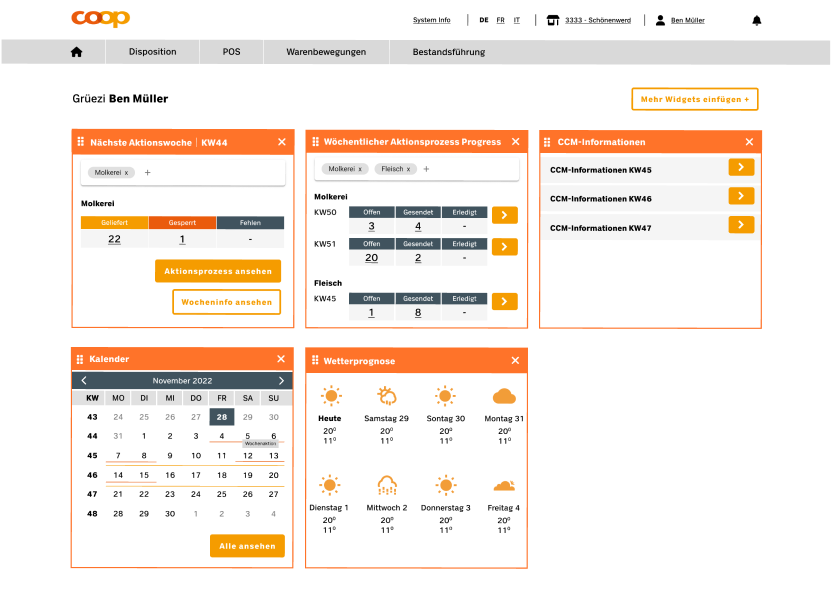Remove Fleisch tag in Aktionsprozess Progress widget
This screenshot has height=589, width=831.
click(x=408, y=169)
